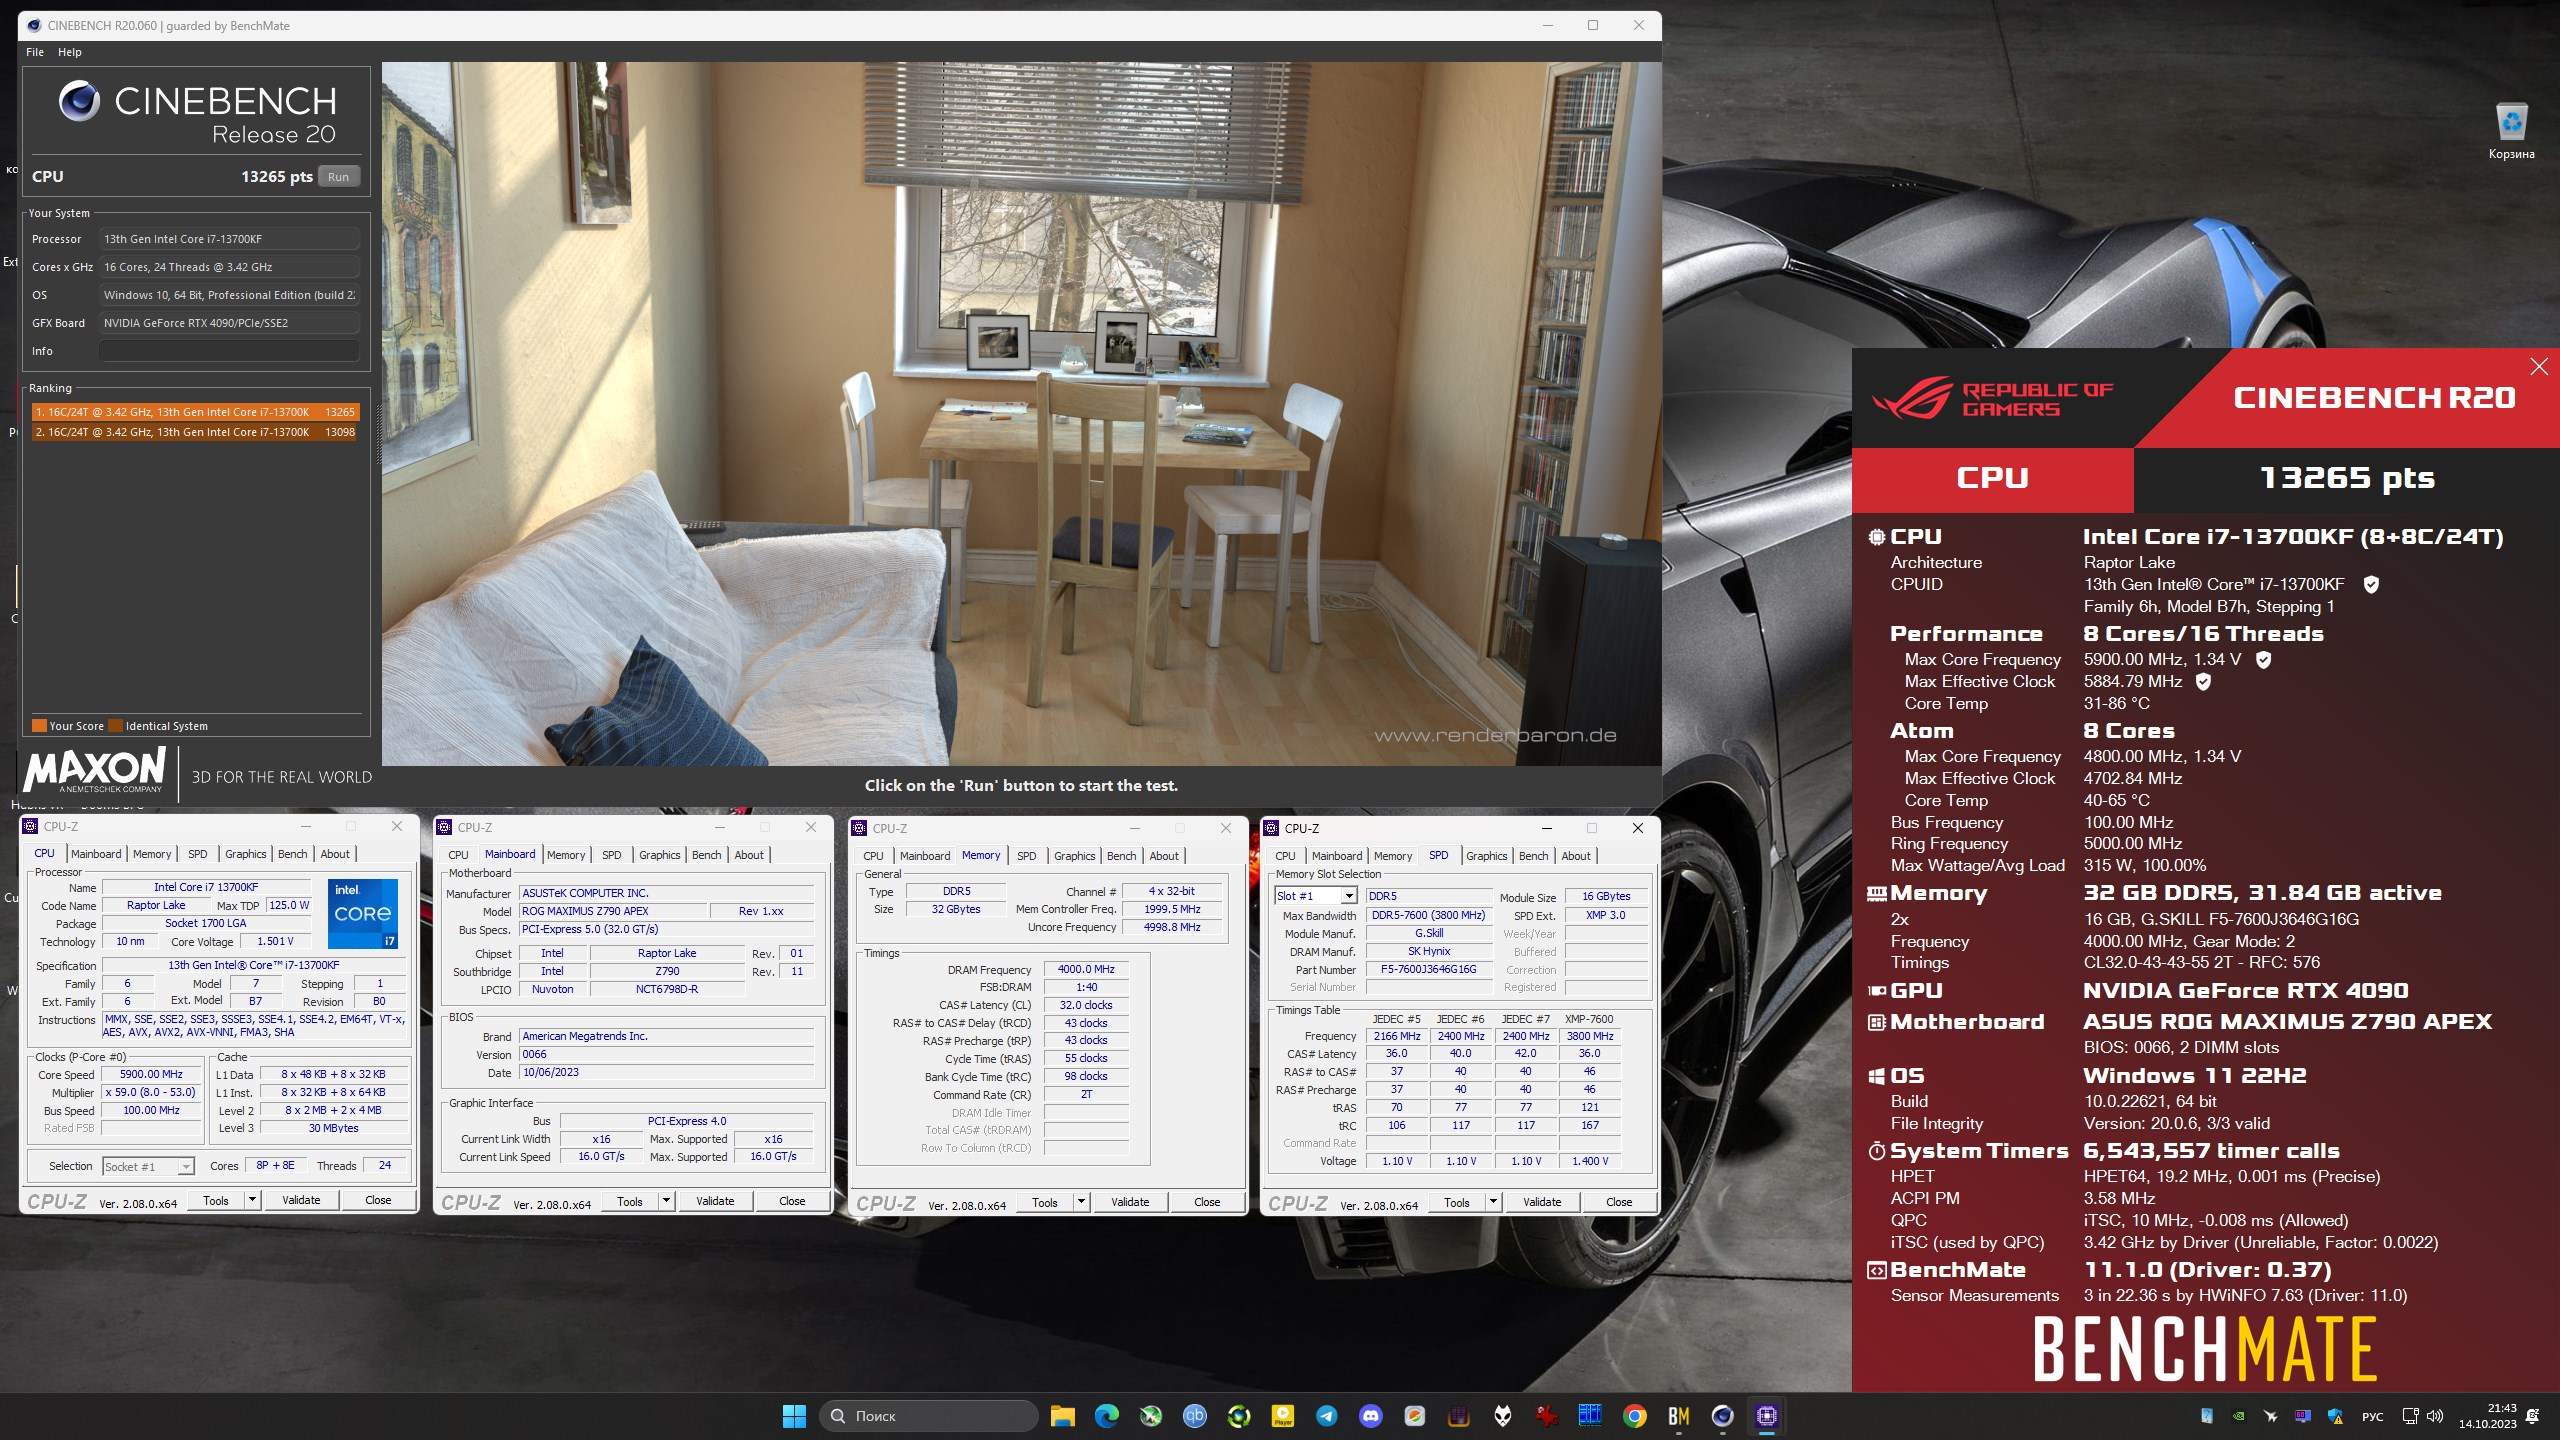Click the shield icon beside CPUID name
This screenshot has height=1440, width=2560.
click(x=2370, y=584)
